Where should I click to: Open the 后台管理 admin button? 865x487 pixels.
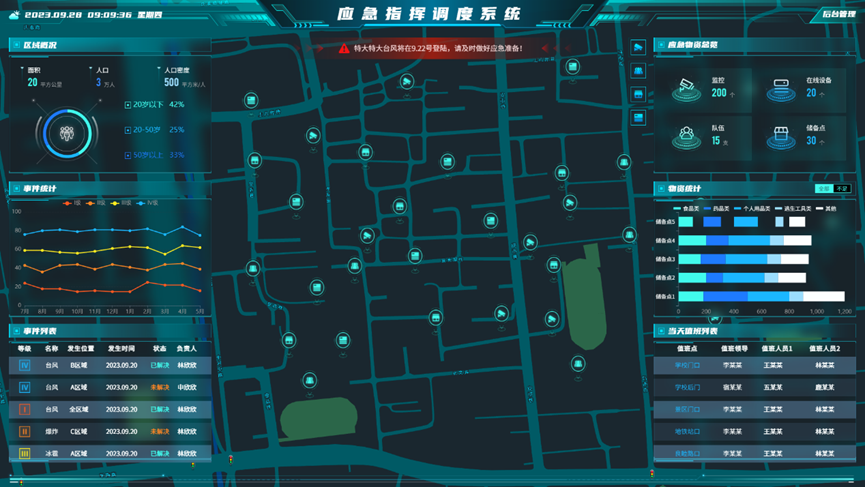(x=839, y=14)
